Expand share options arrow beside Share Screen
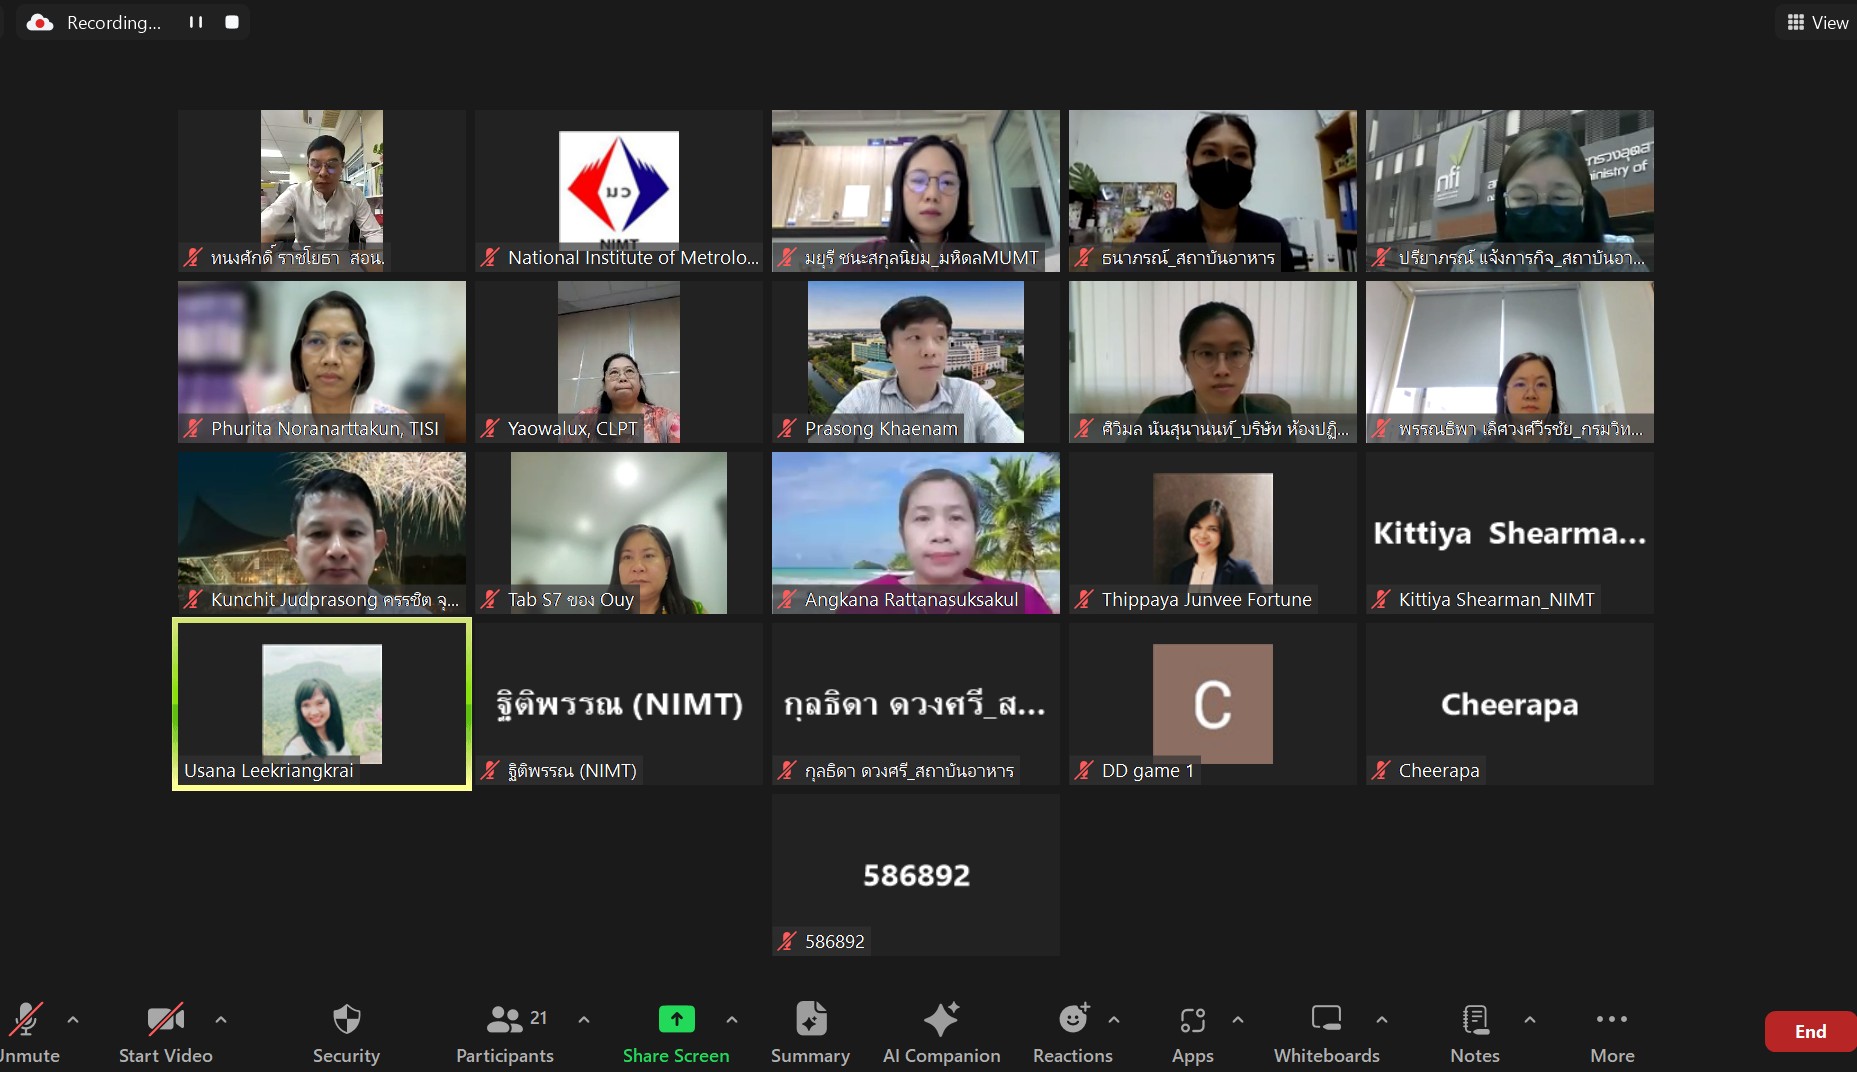The image size is (1857, 1072). (x=732, y=1020)
